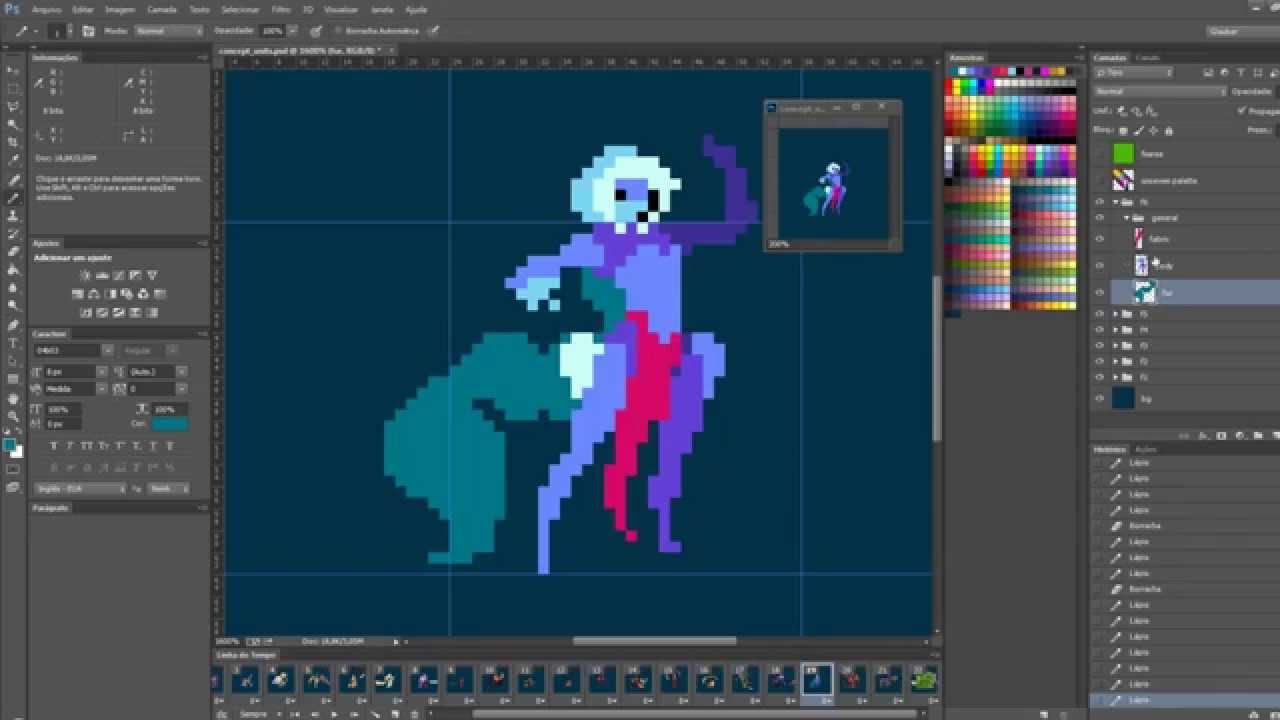Click lock all icon in layers panel
The width and height of the screenshot is (1280, 720).
[x=1169, y=131]
